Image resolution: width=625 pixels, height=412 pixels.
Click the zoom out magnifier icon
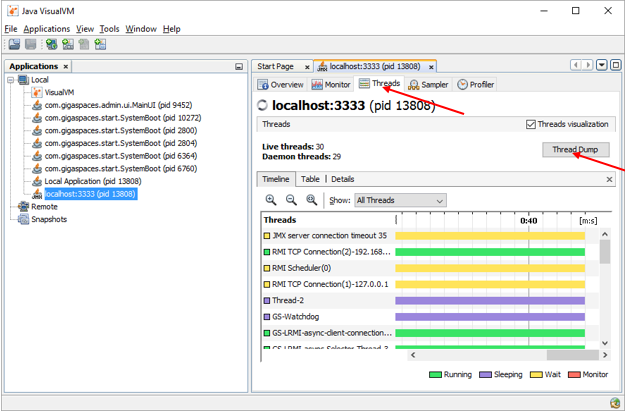pos(291,200)
